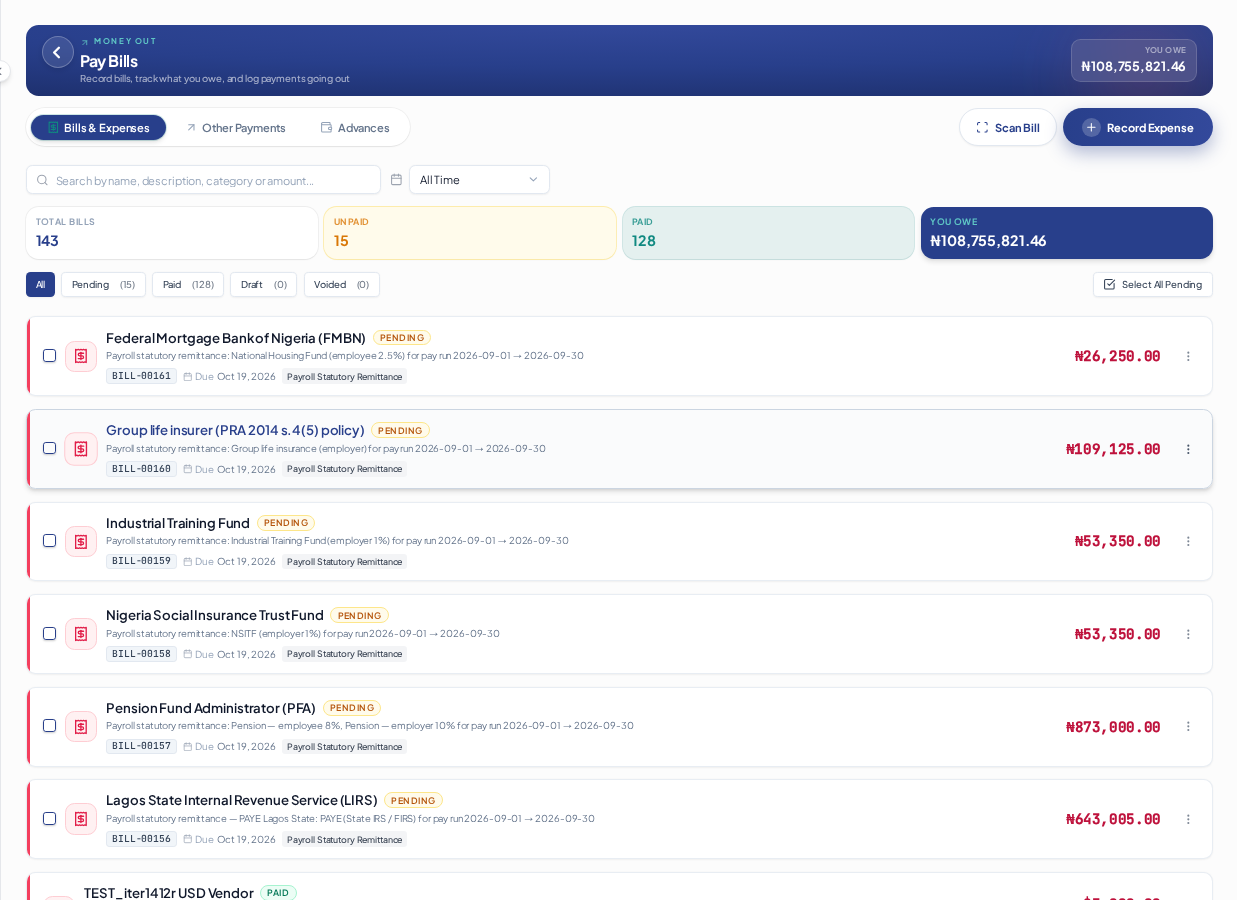
Task: Show Draft bills filter
Action: [264, 285]
